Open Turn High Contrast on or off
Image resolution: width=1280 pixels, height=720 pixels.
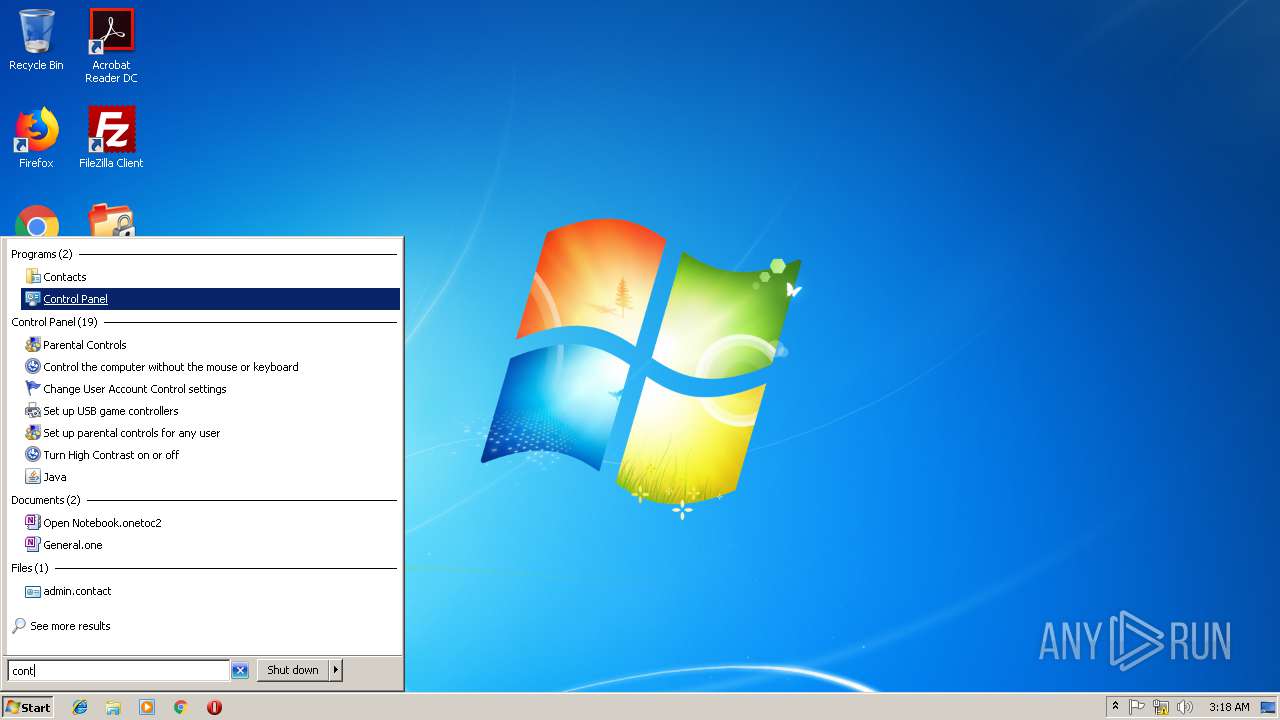point(210,455)
